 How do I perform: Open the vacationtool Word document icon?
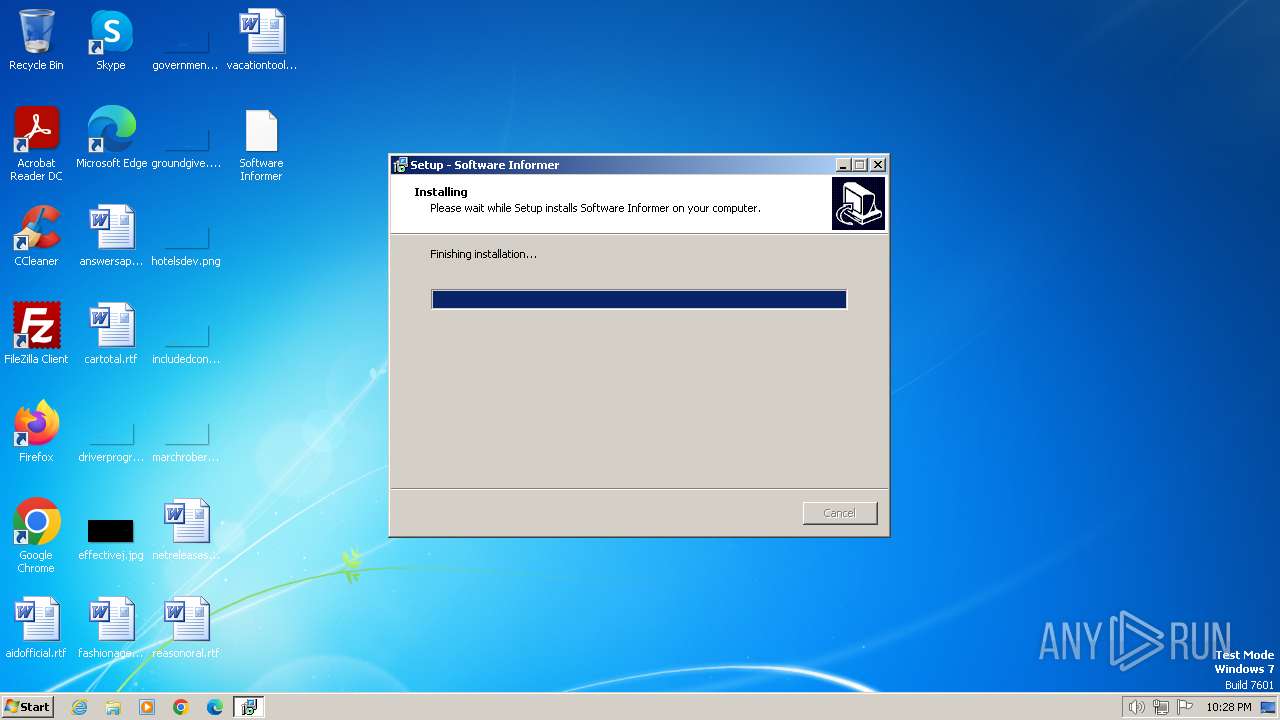[261, 40]
